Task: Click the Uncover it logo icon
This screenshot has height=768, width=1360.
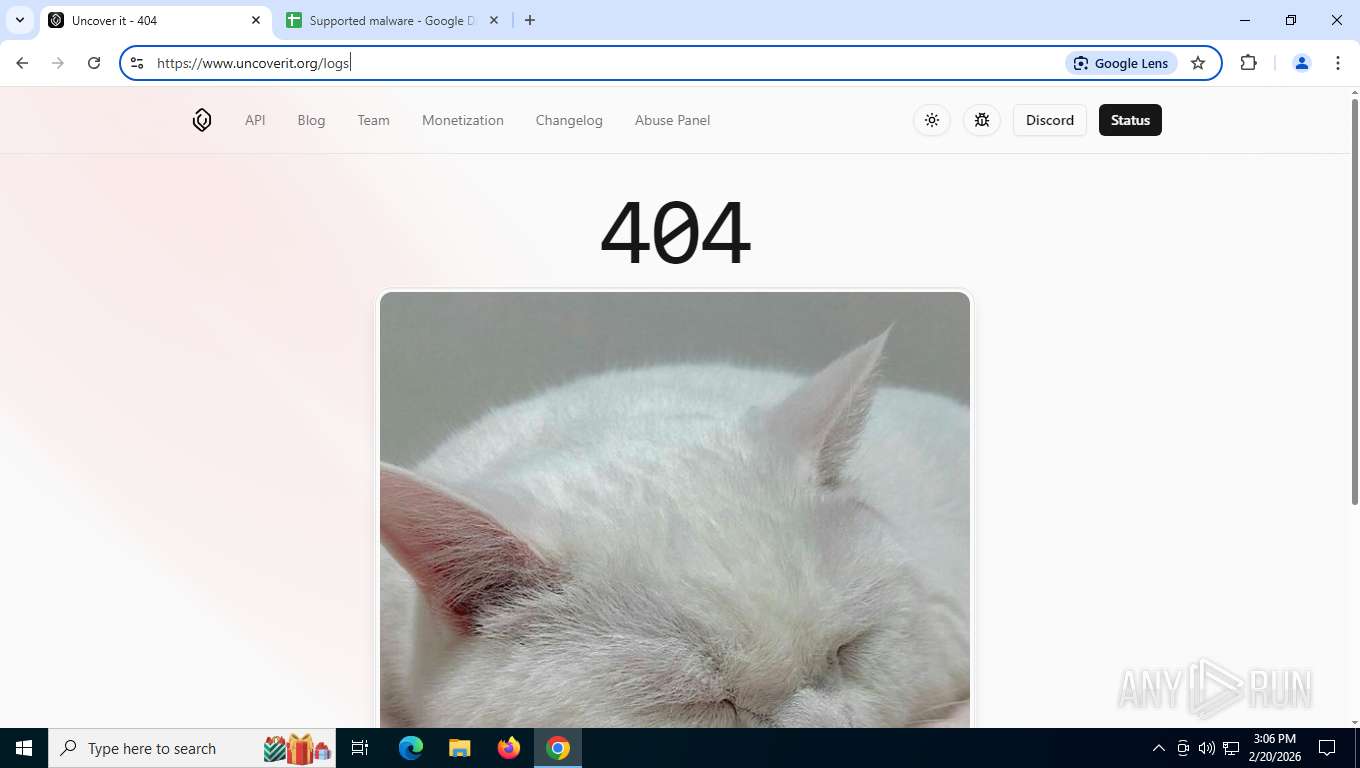Action: (202, 120)
